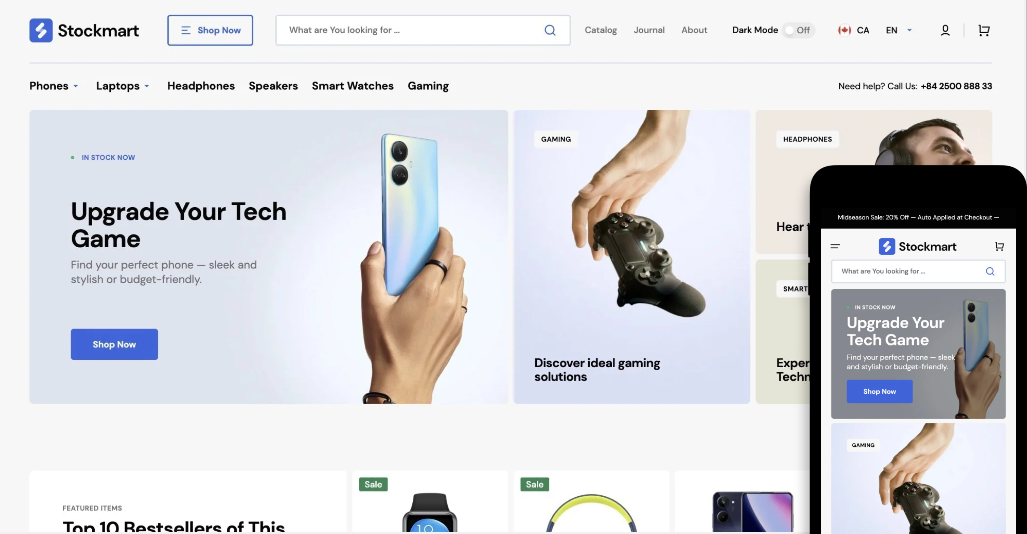This screenshot has height=534, width=1027.
Task: Click the search icon in mobile preview search field
Action: 990,271
